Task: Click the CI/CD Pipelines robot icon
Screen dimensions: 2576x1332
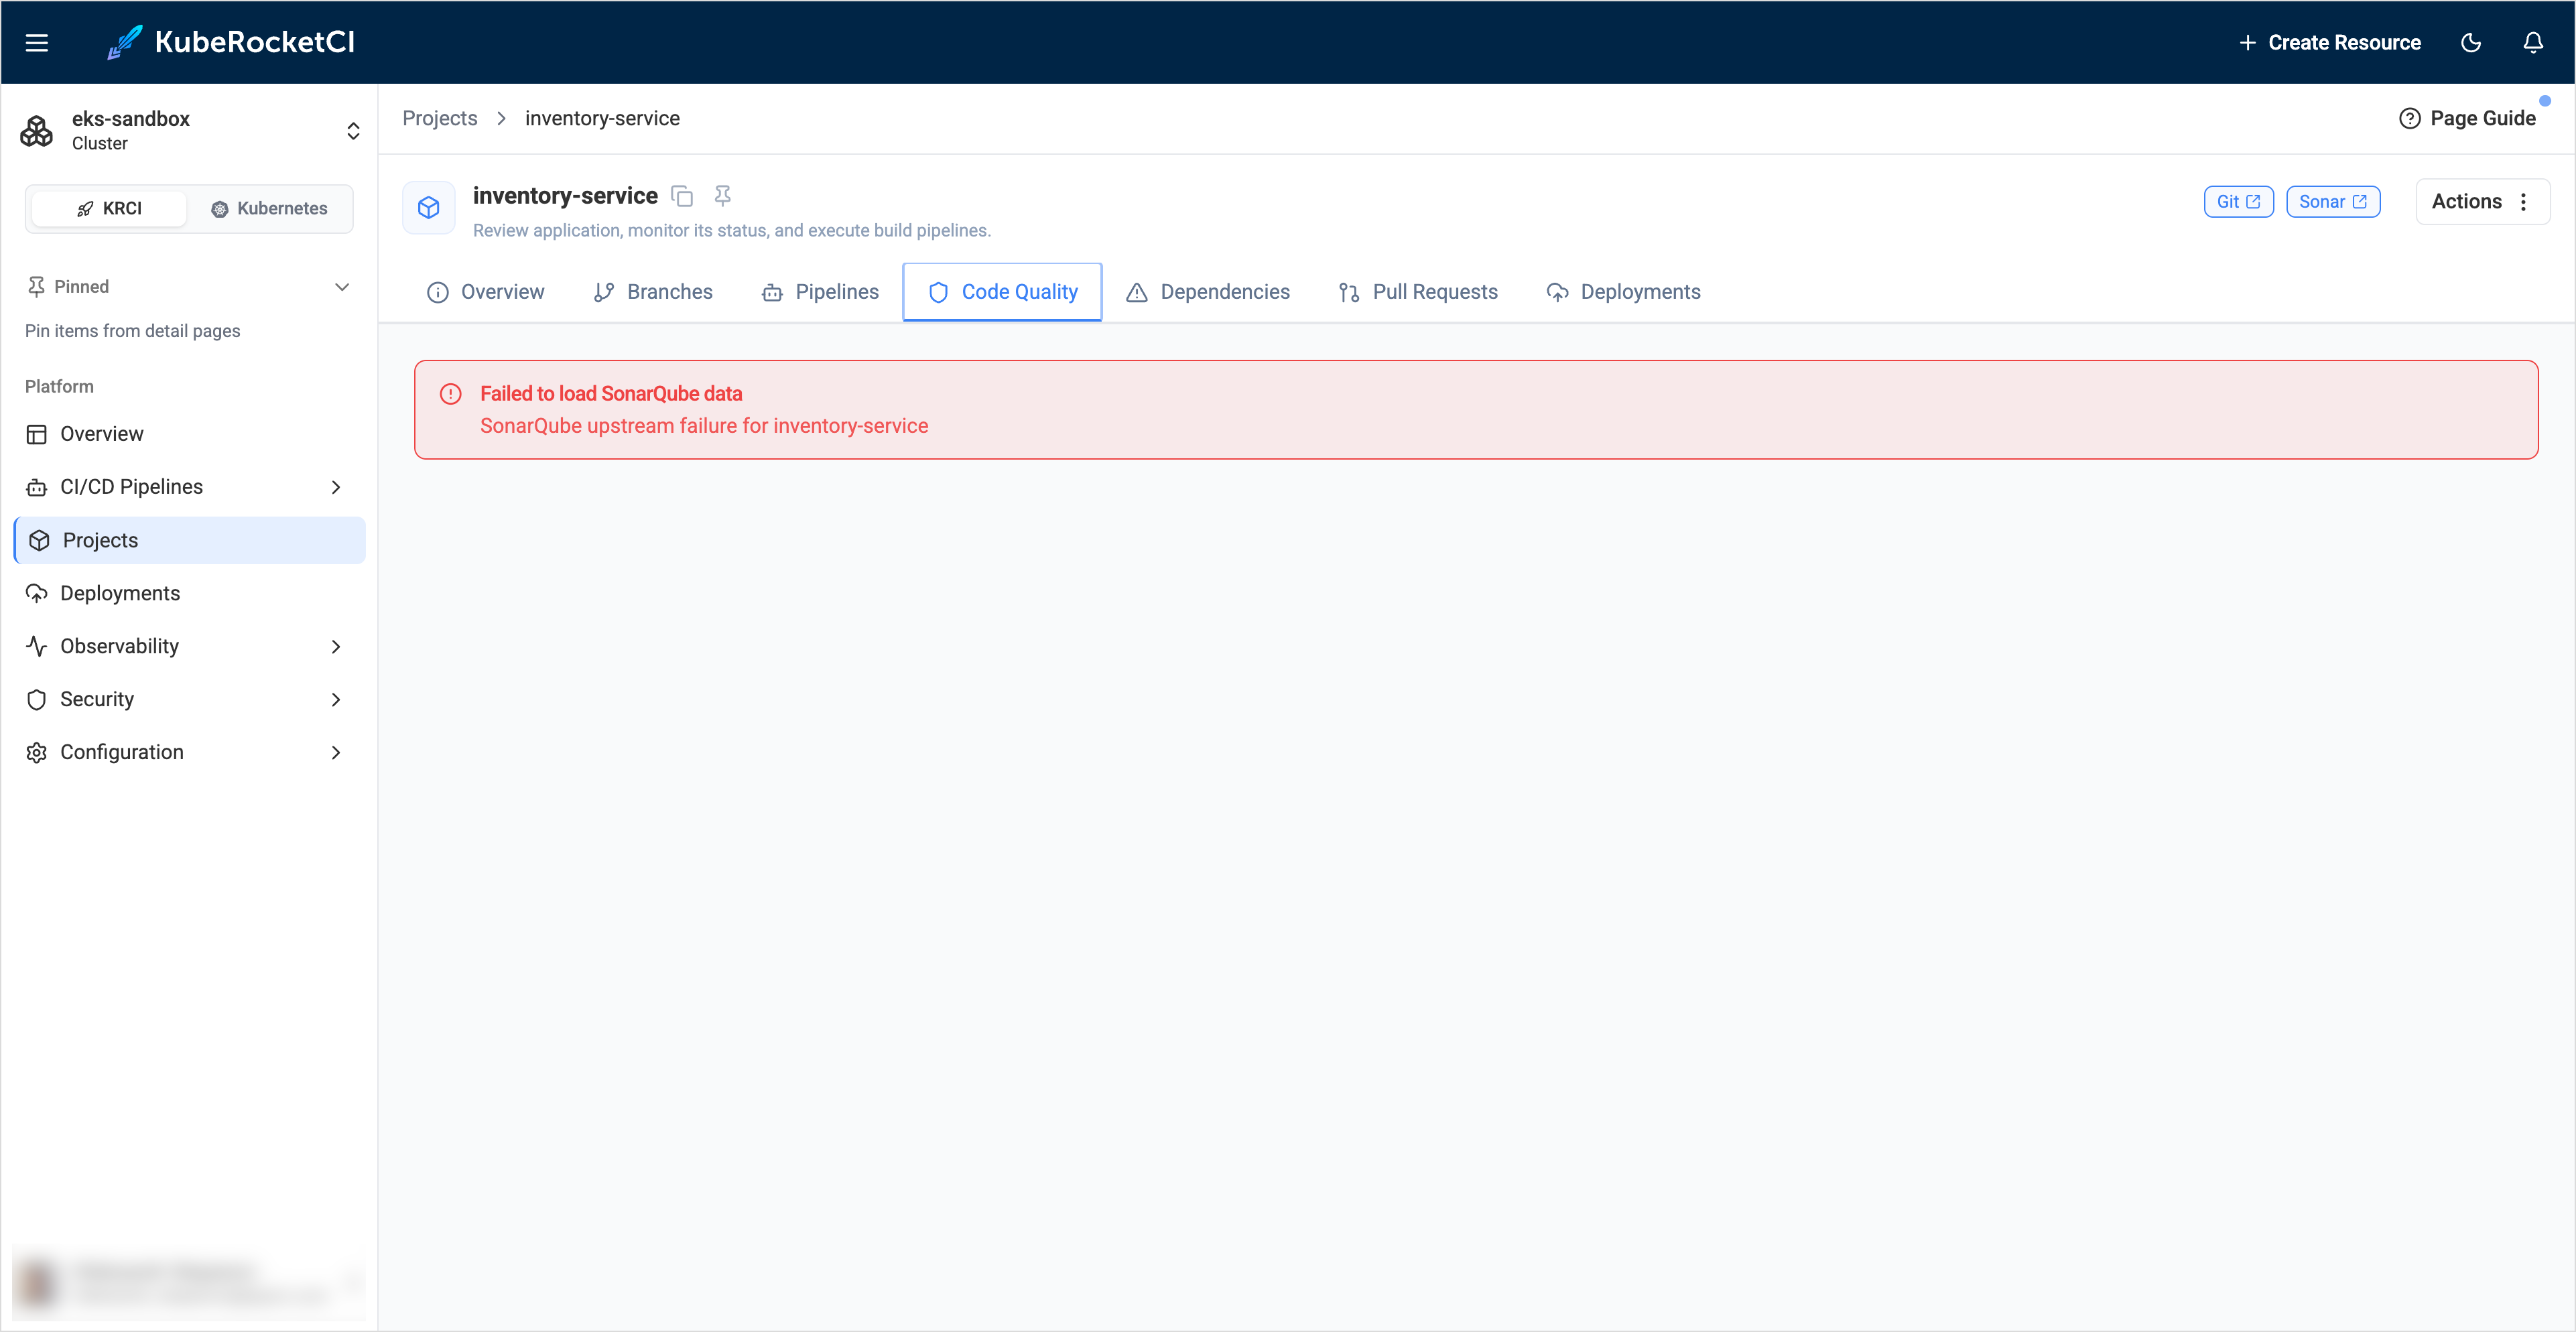Action: (37, 487)
